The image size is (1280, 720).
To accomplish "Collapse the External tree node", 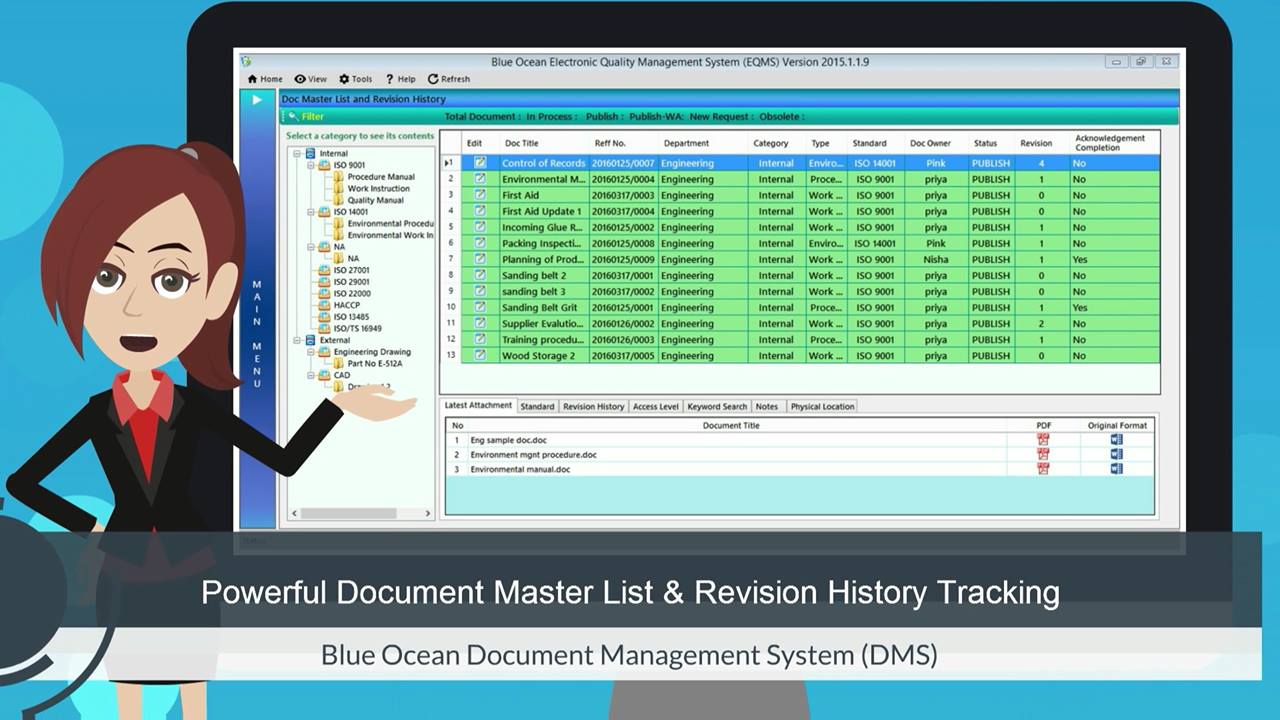I will click(x=297, y=340).
